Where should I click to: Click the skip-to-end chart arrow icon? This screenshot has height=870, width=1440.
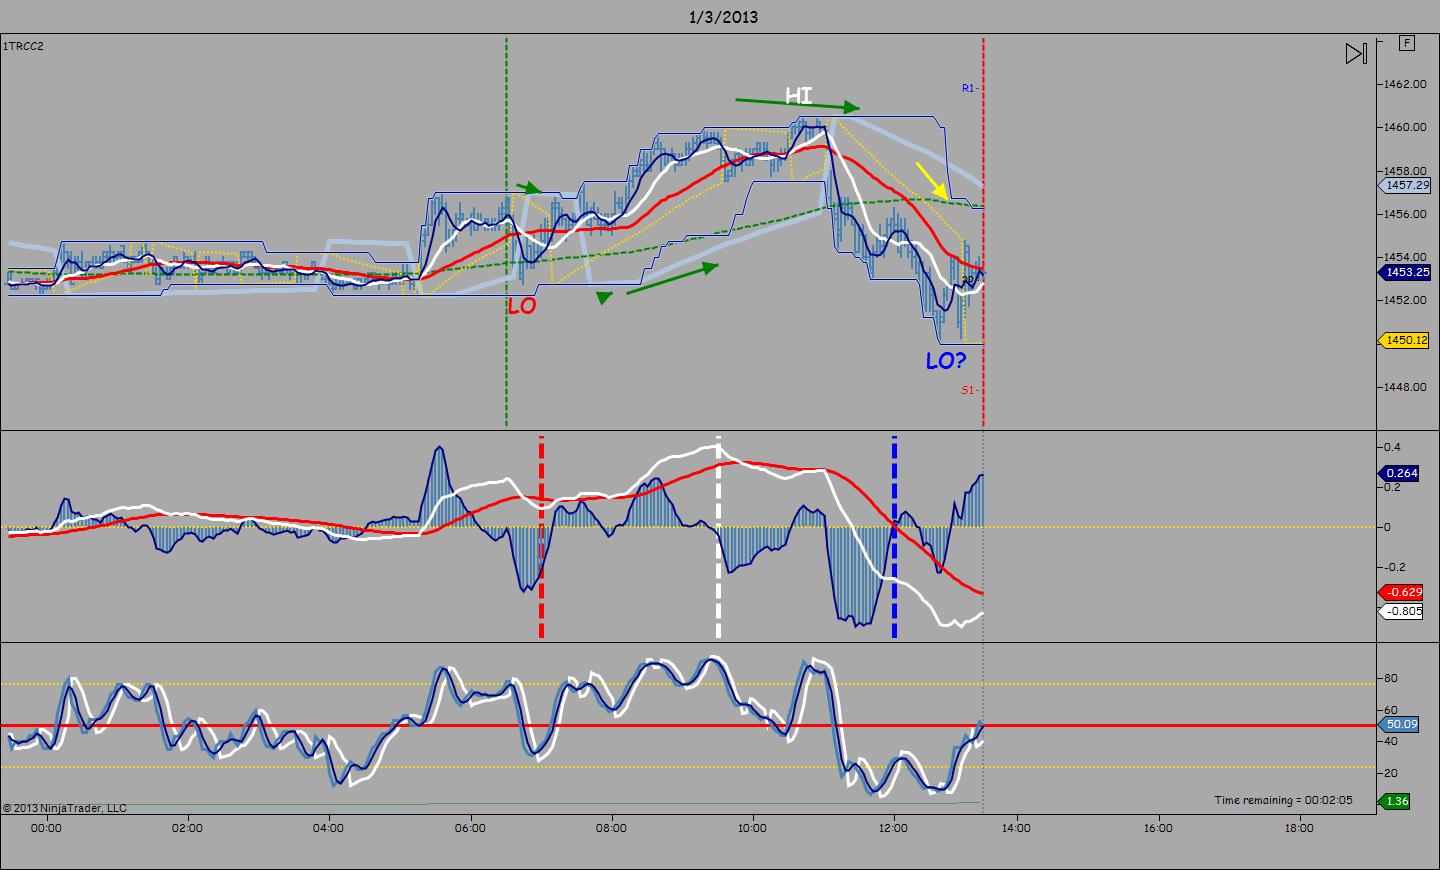pos(1355,54)
